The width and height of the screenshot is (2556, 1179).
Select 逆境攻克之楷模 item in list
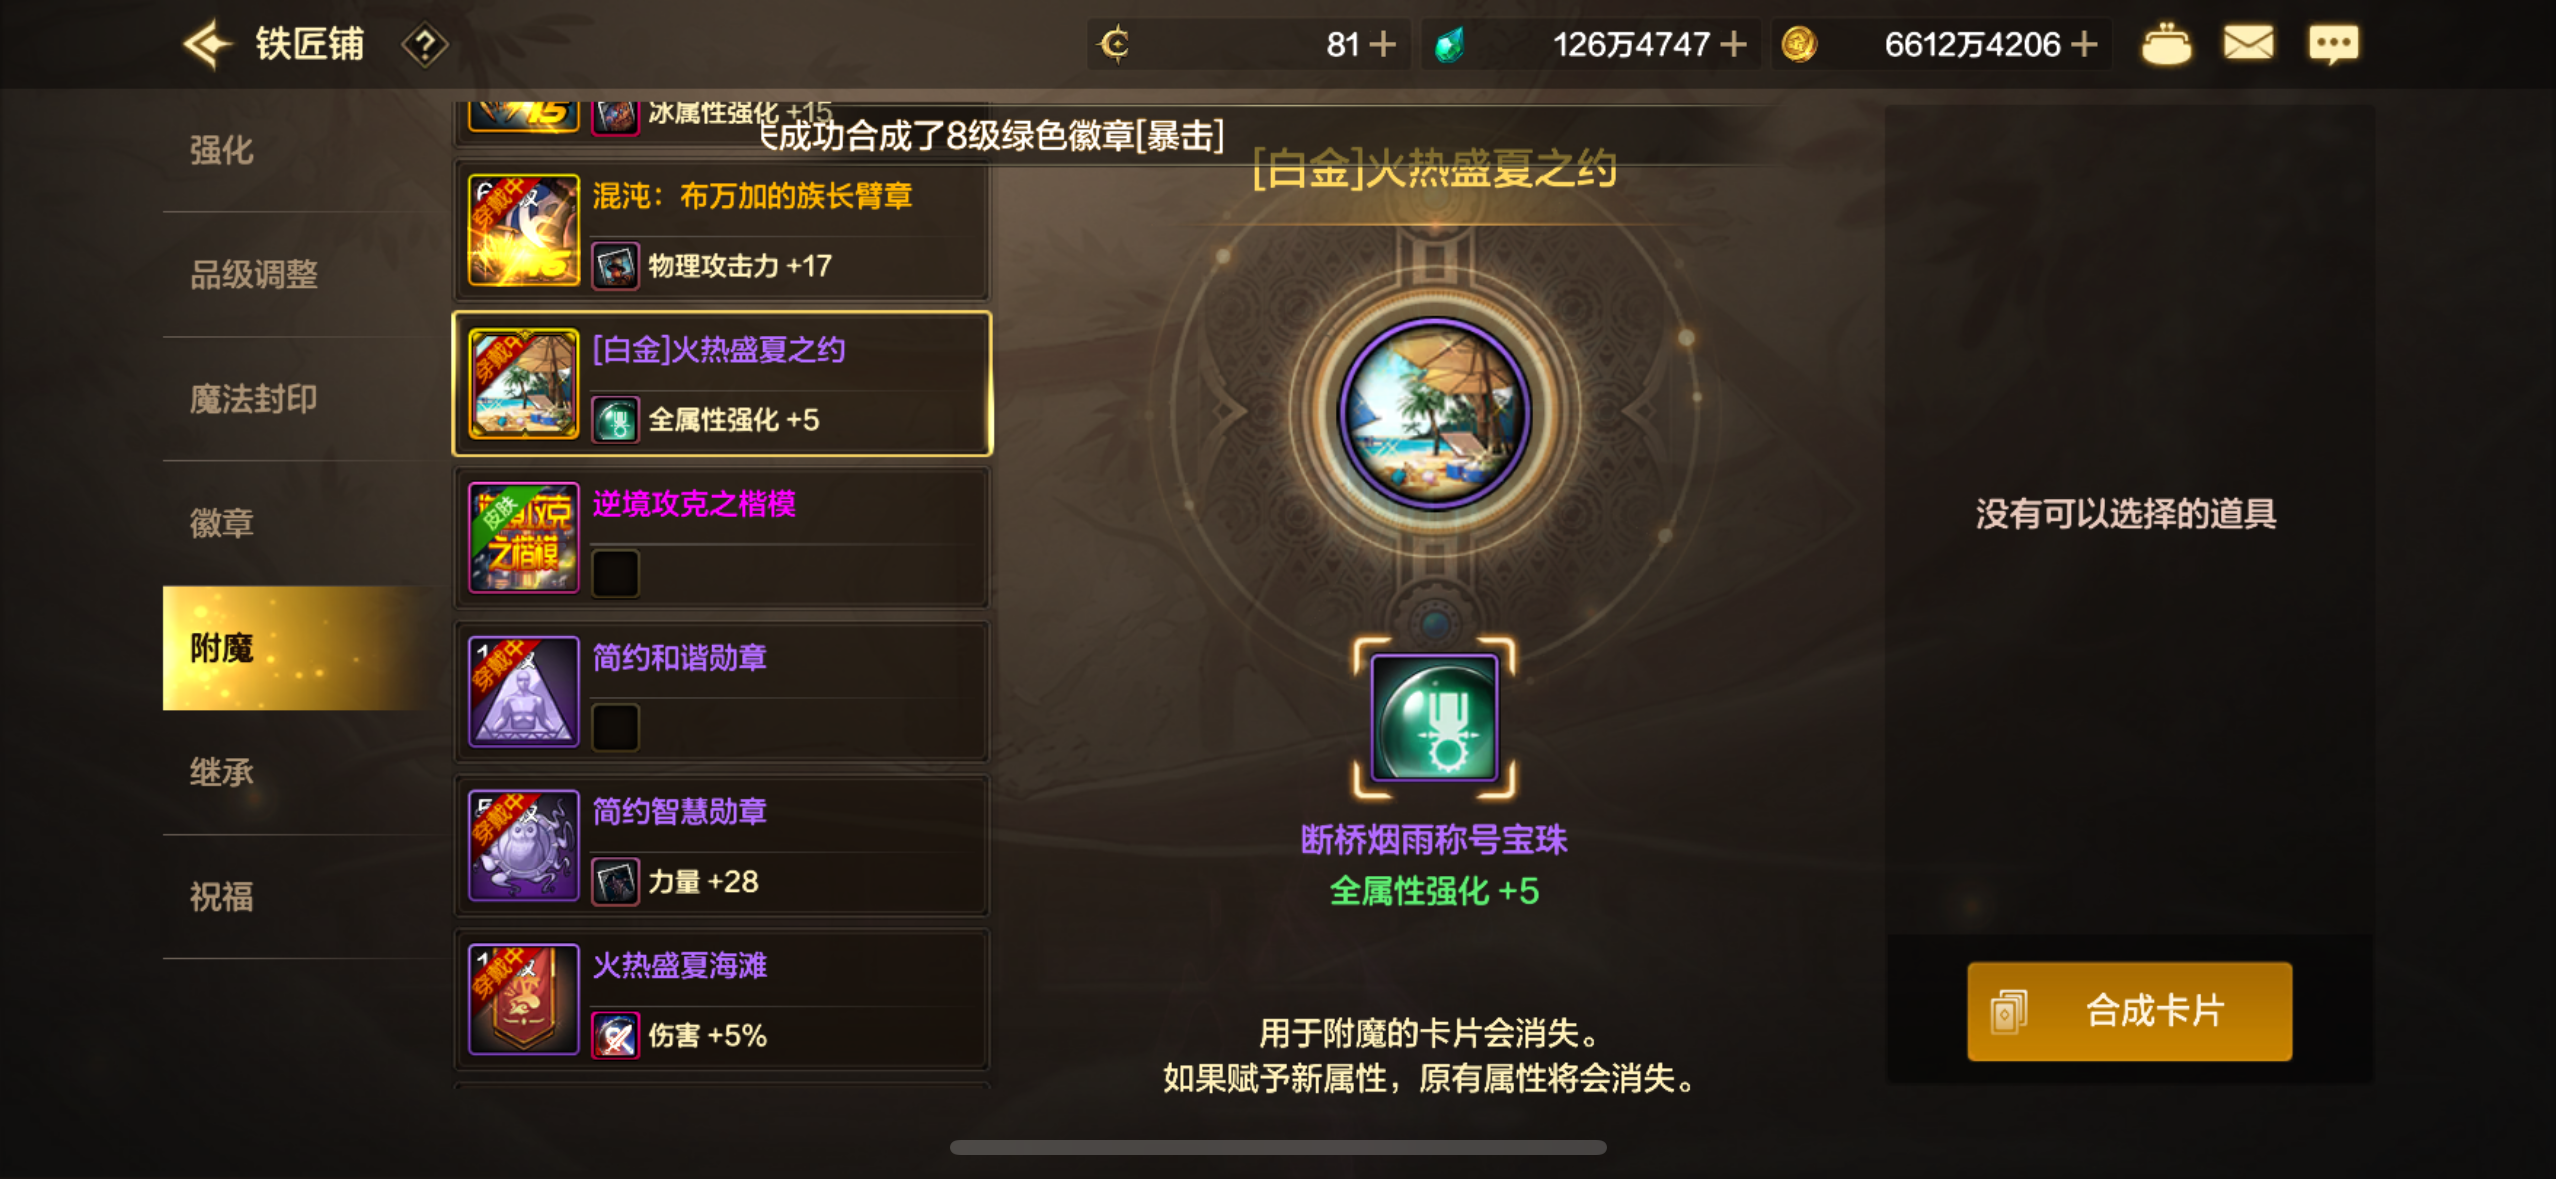click(x=722, y=537)
